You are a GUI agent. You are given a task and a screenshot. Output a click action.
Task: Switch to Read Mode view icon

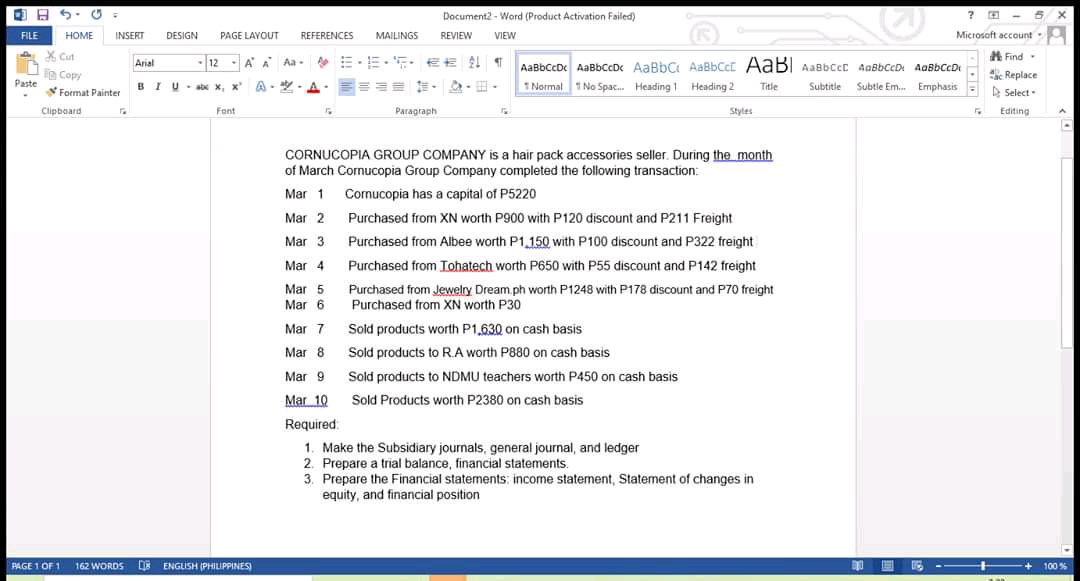pyautogui.click(x=858, y=566)
